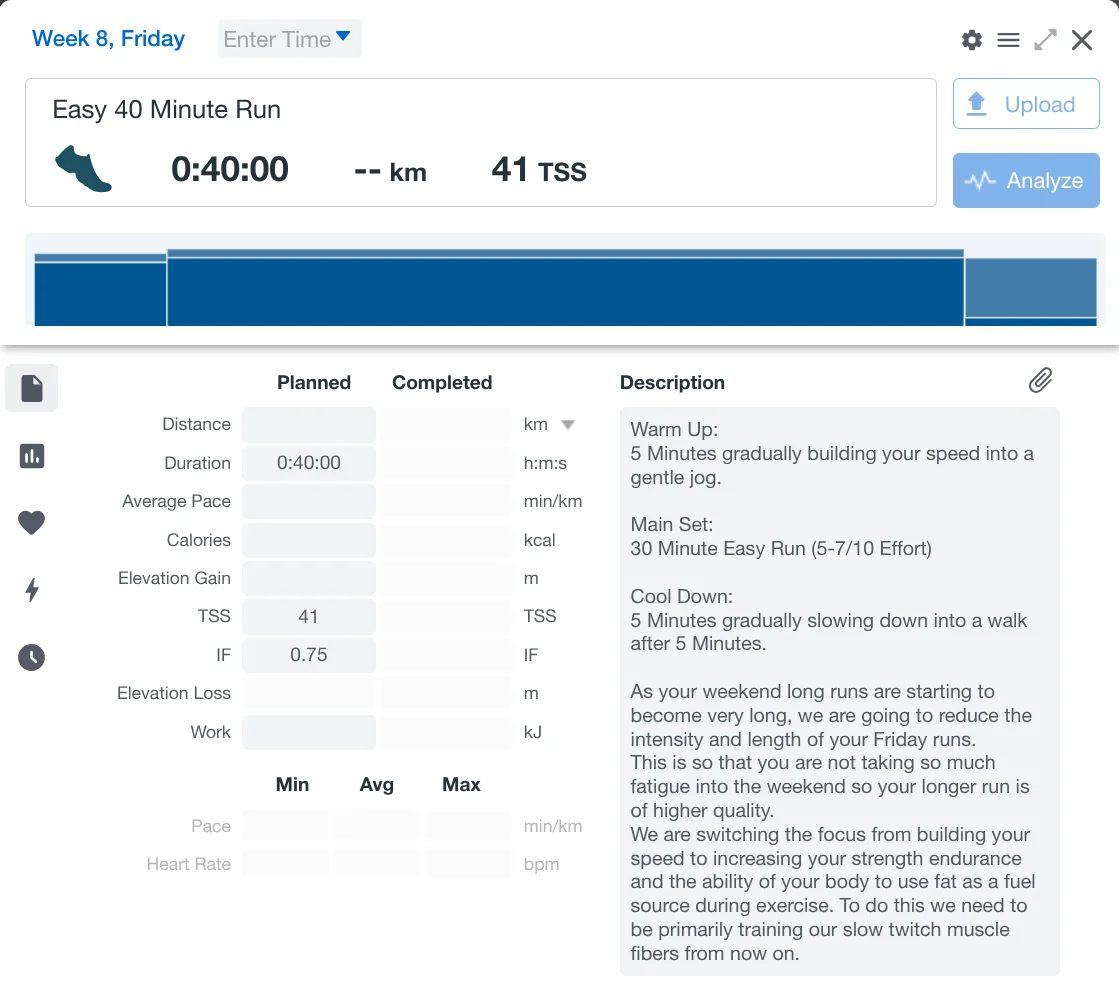Click the planned TSS field

tap(309, 616)
